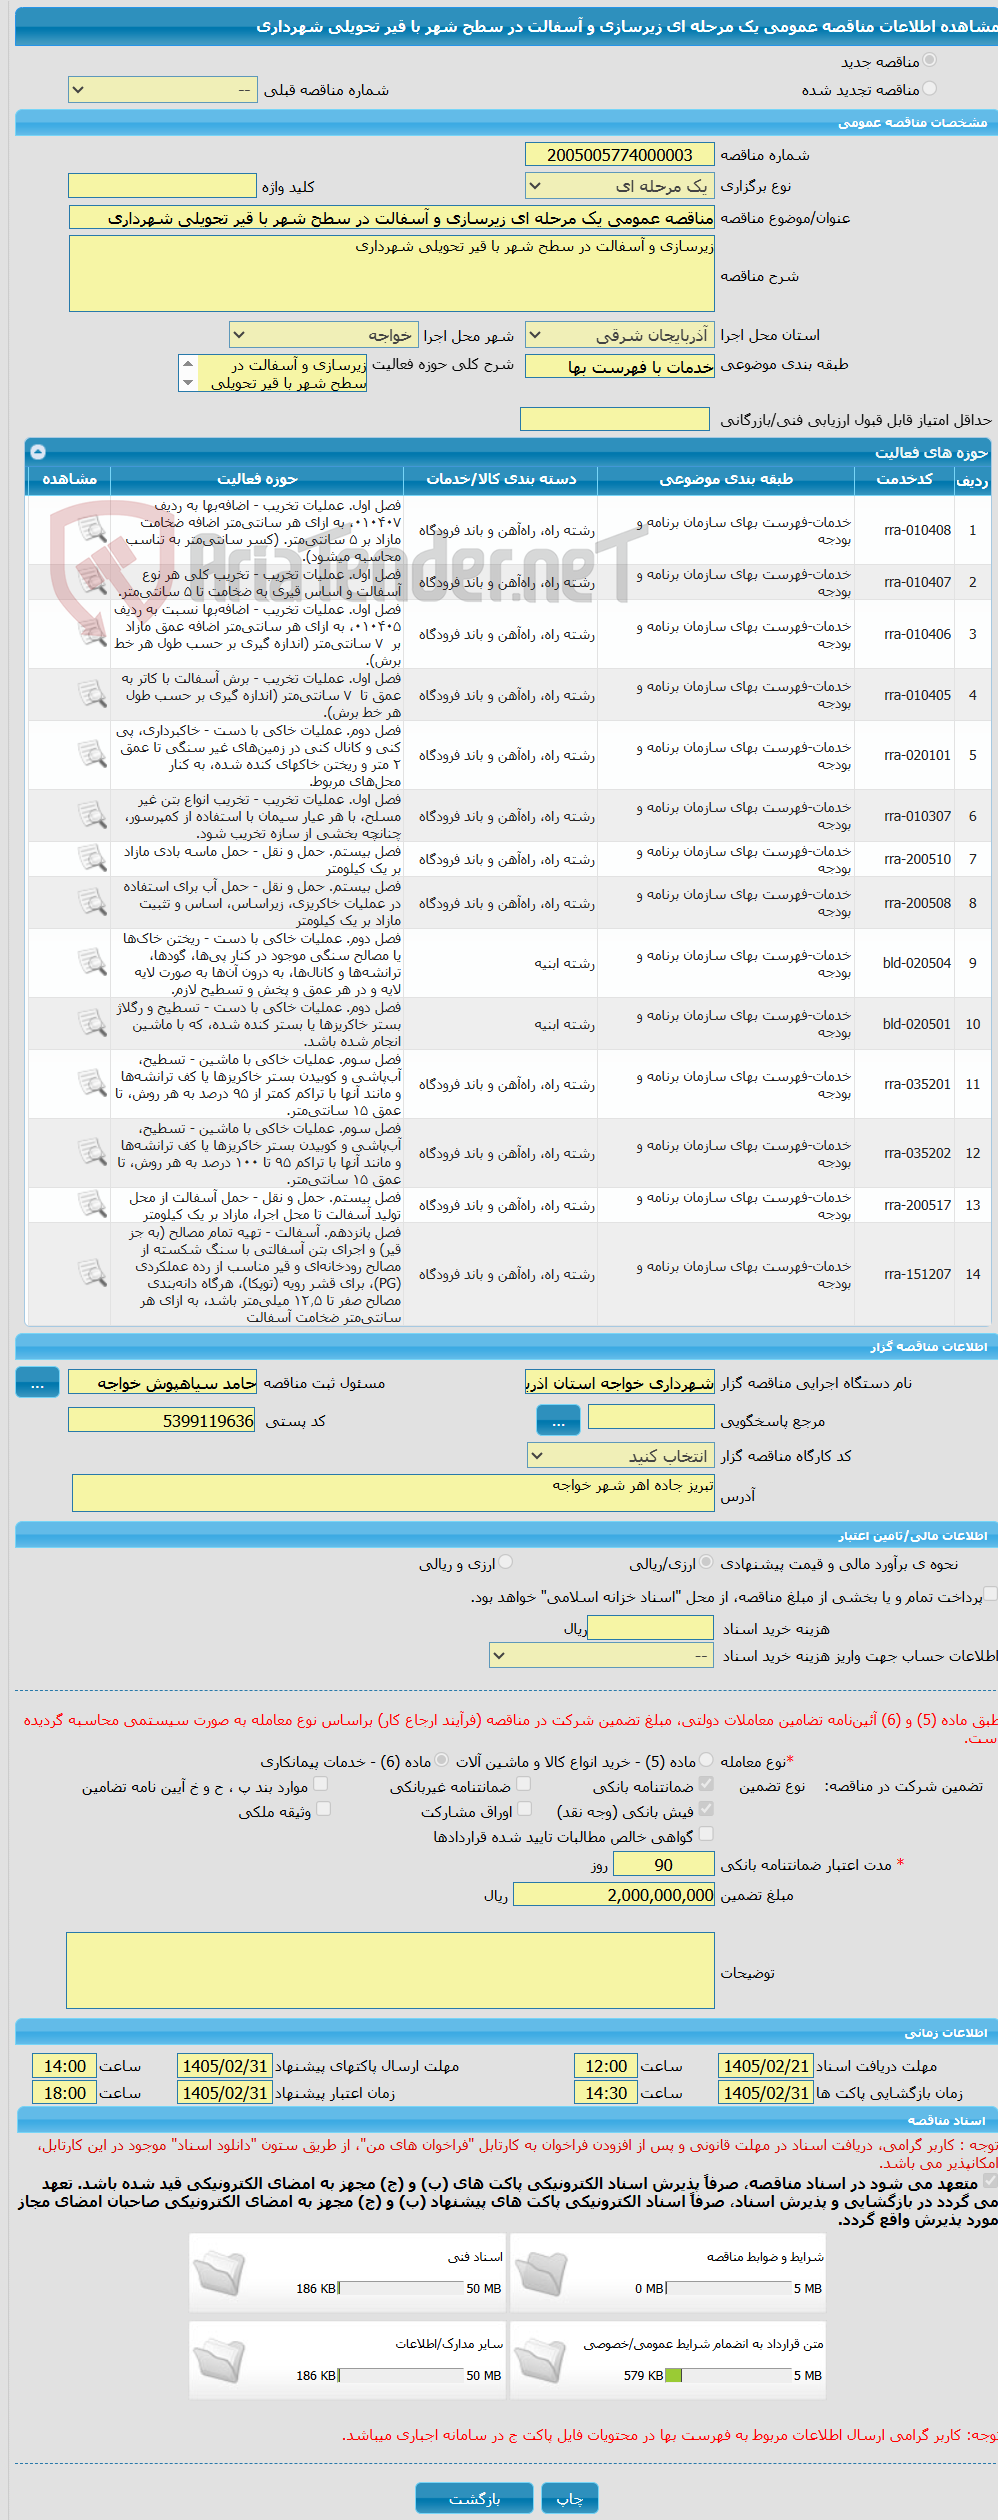The image size is (998, 2520).
Task: Open view icon for row rra-010408
Action: [x=92, y=529]
